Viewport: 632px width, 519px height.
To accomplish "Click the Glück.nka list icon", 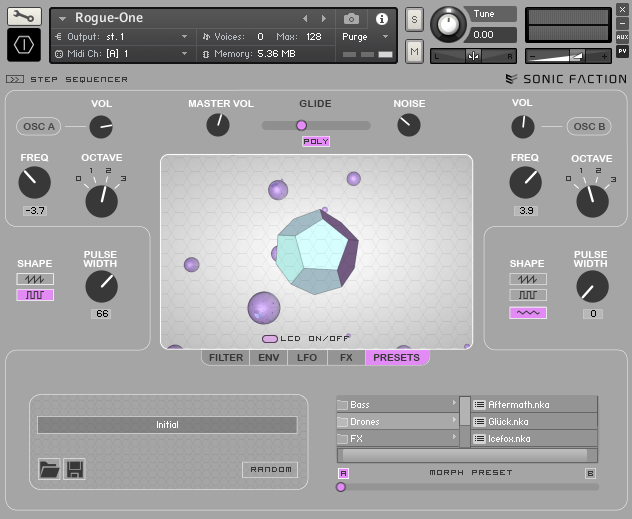I will click(479, 421).
